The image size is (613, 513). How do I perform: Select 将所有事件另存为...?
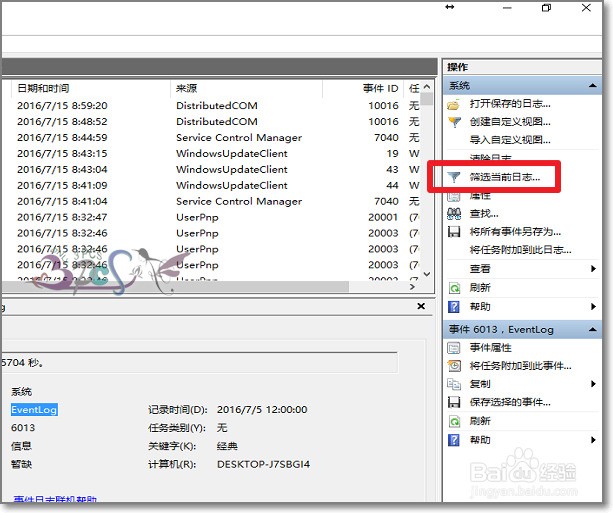[515, 232]
